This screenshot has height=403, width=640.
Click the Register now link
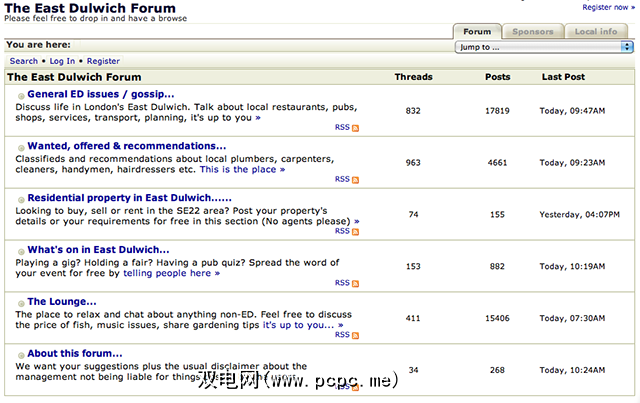coord(608,7)
